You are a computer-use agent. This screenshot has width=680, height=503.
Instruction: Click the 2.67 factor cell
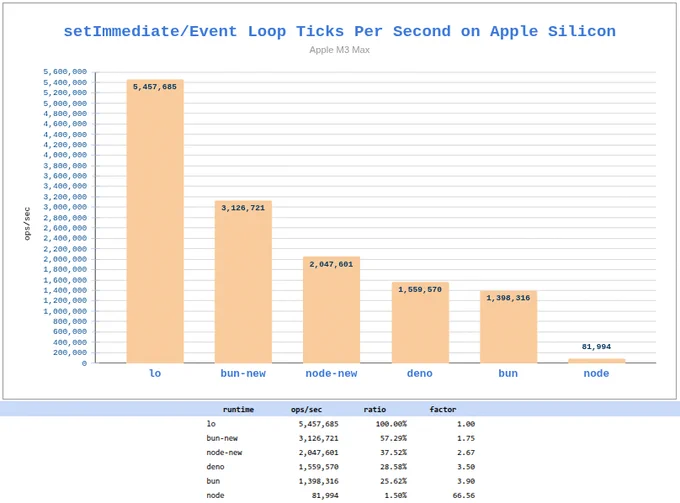click(466, 452)
